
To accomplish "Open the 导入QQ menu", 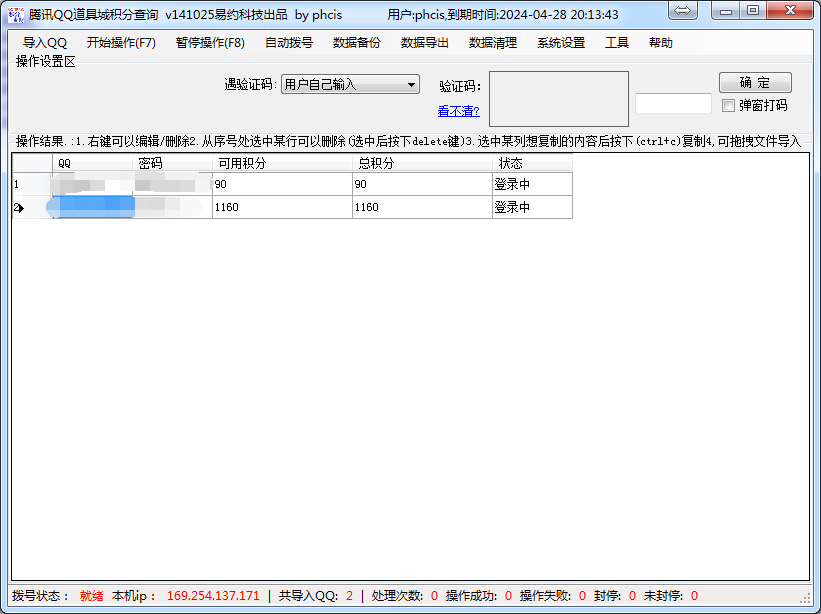I will (45, 43).
